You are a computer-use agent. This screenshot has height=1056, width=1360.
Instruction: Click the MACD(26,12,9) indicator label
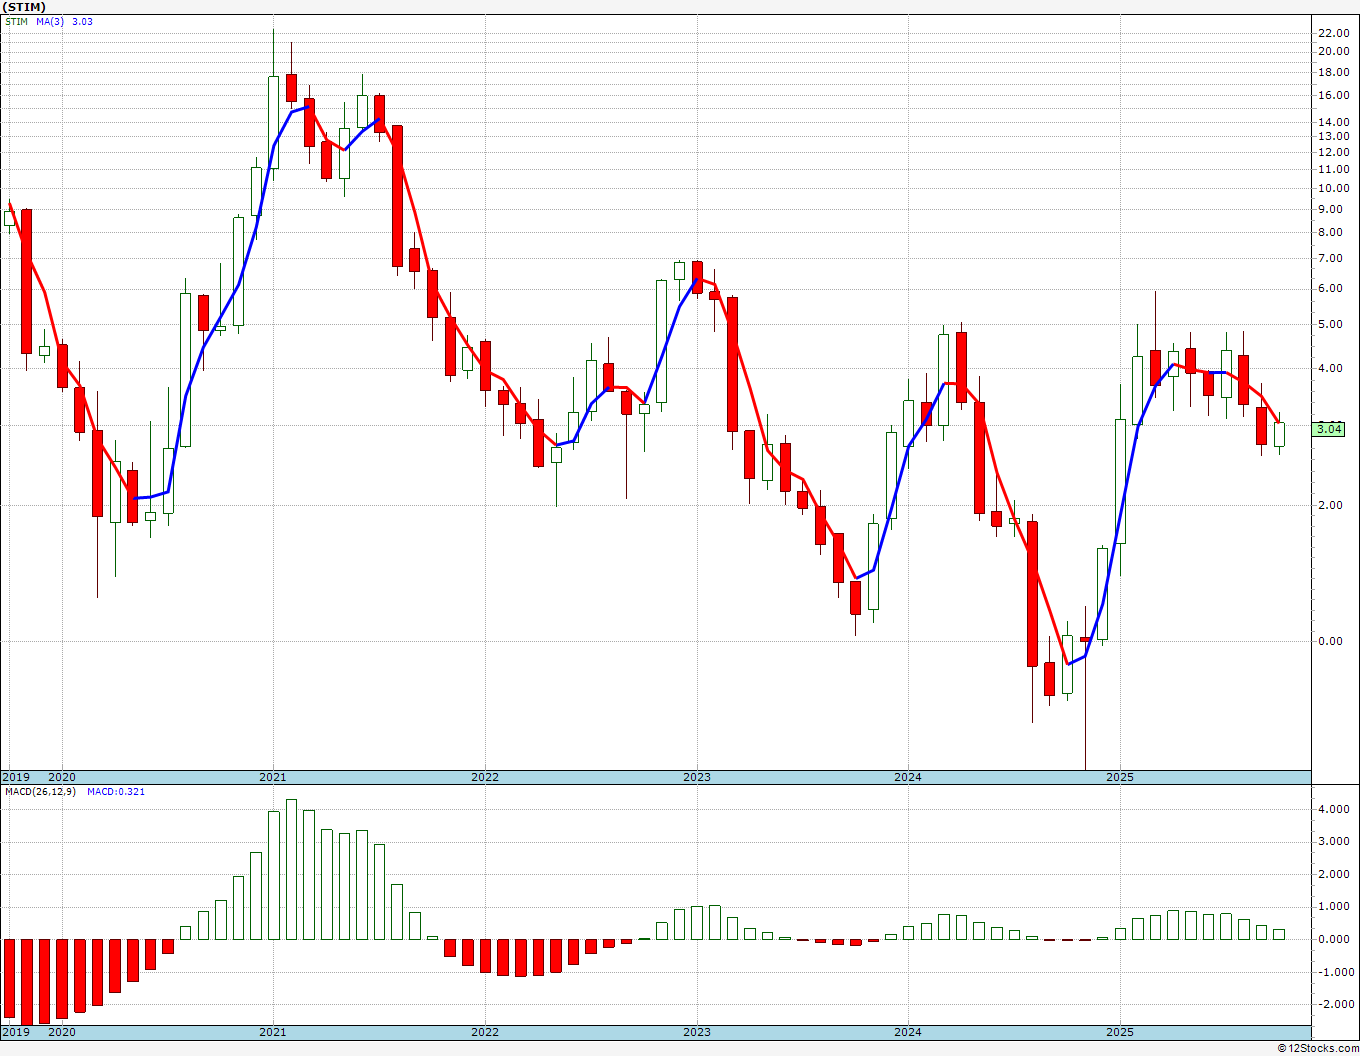click(40, 792)
